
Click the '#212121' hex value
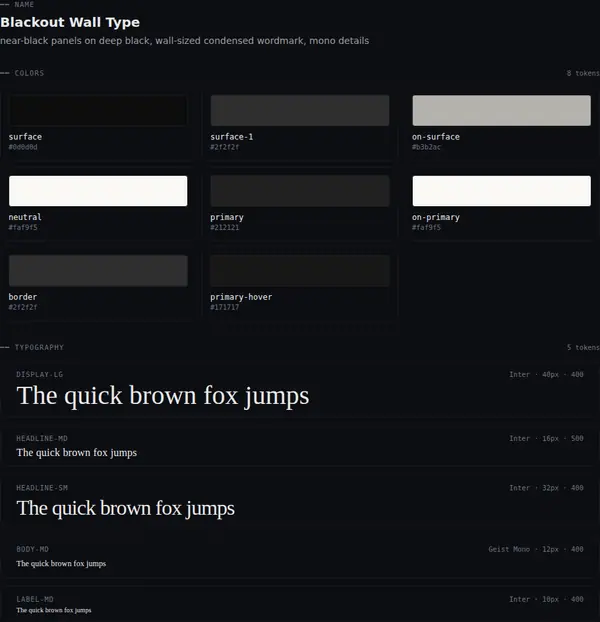224,227
